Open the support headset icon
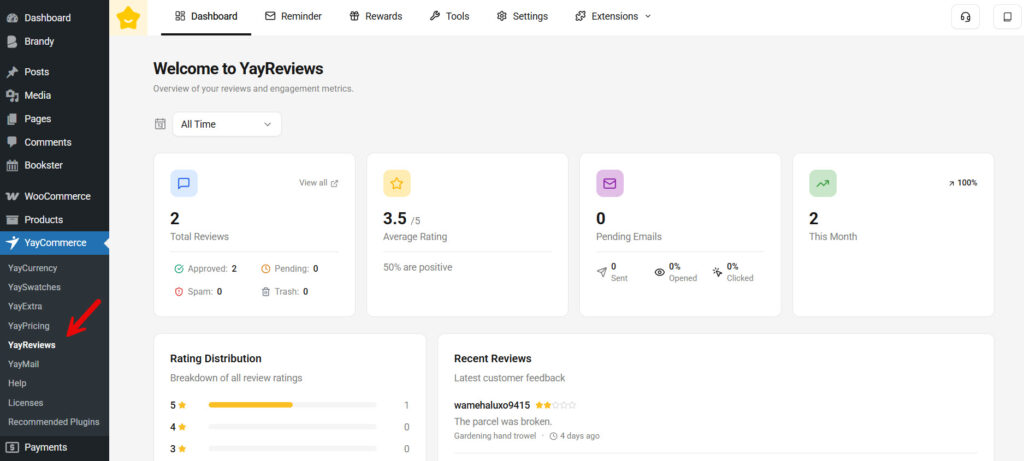Screen dimensions: 1024x461 (965, 17)
